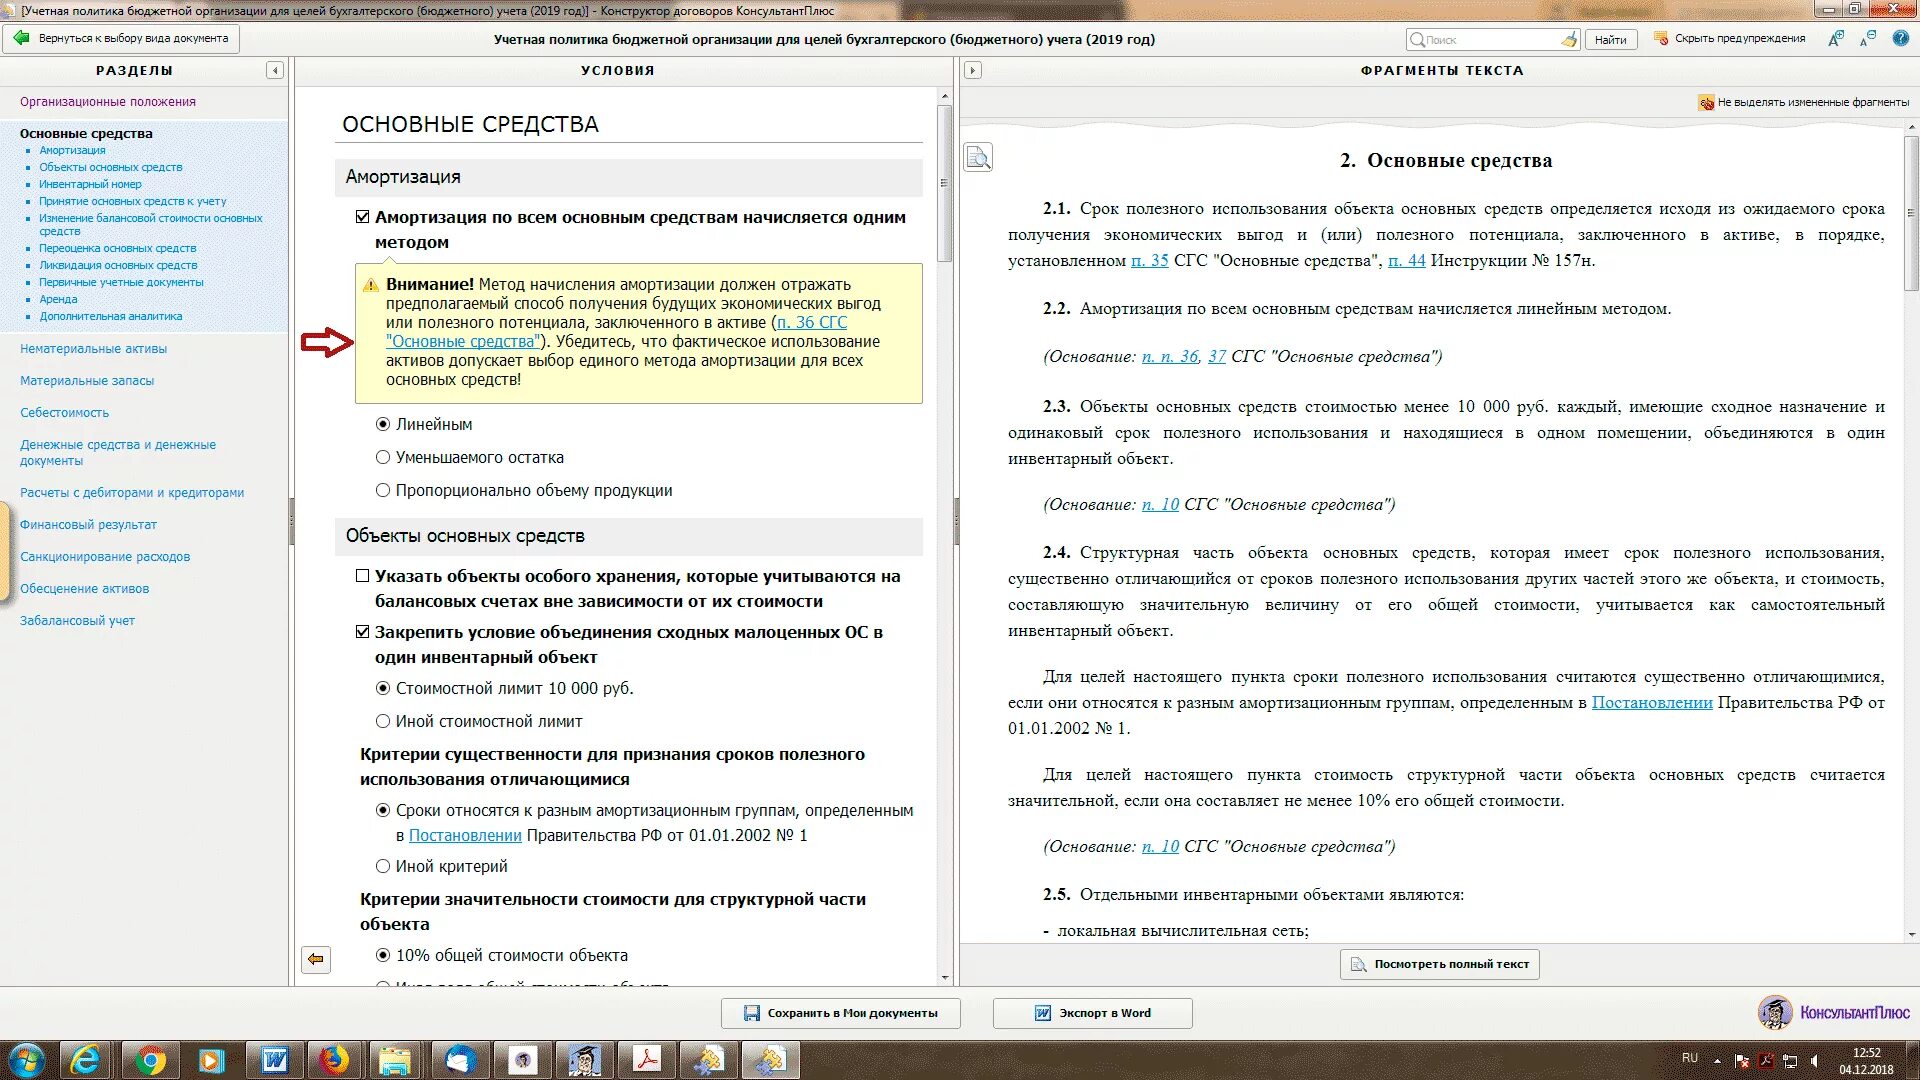Collapse the Разделы panel with the left arrow
The width and height of the screenshot is (1920, 1080).
click(x=275, y=70)
